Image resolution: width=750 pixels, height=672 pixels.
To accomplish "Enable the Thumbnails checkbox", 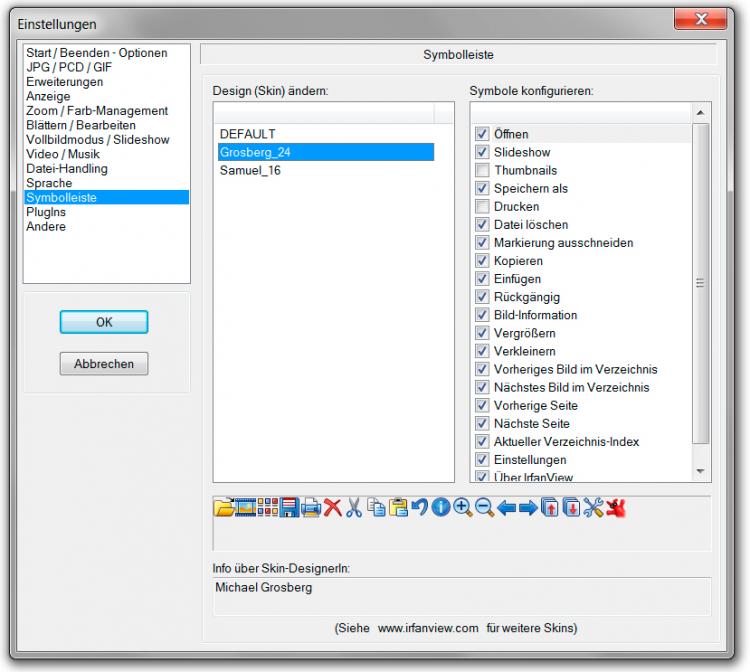I will pos(482,171).
